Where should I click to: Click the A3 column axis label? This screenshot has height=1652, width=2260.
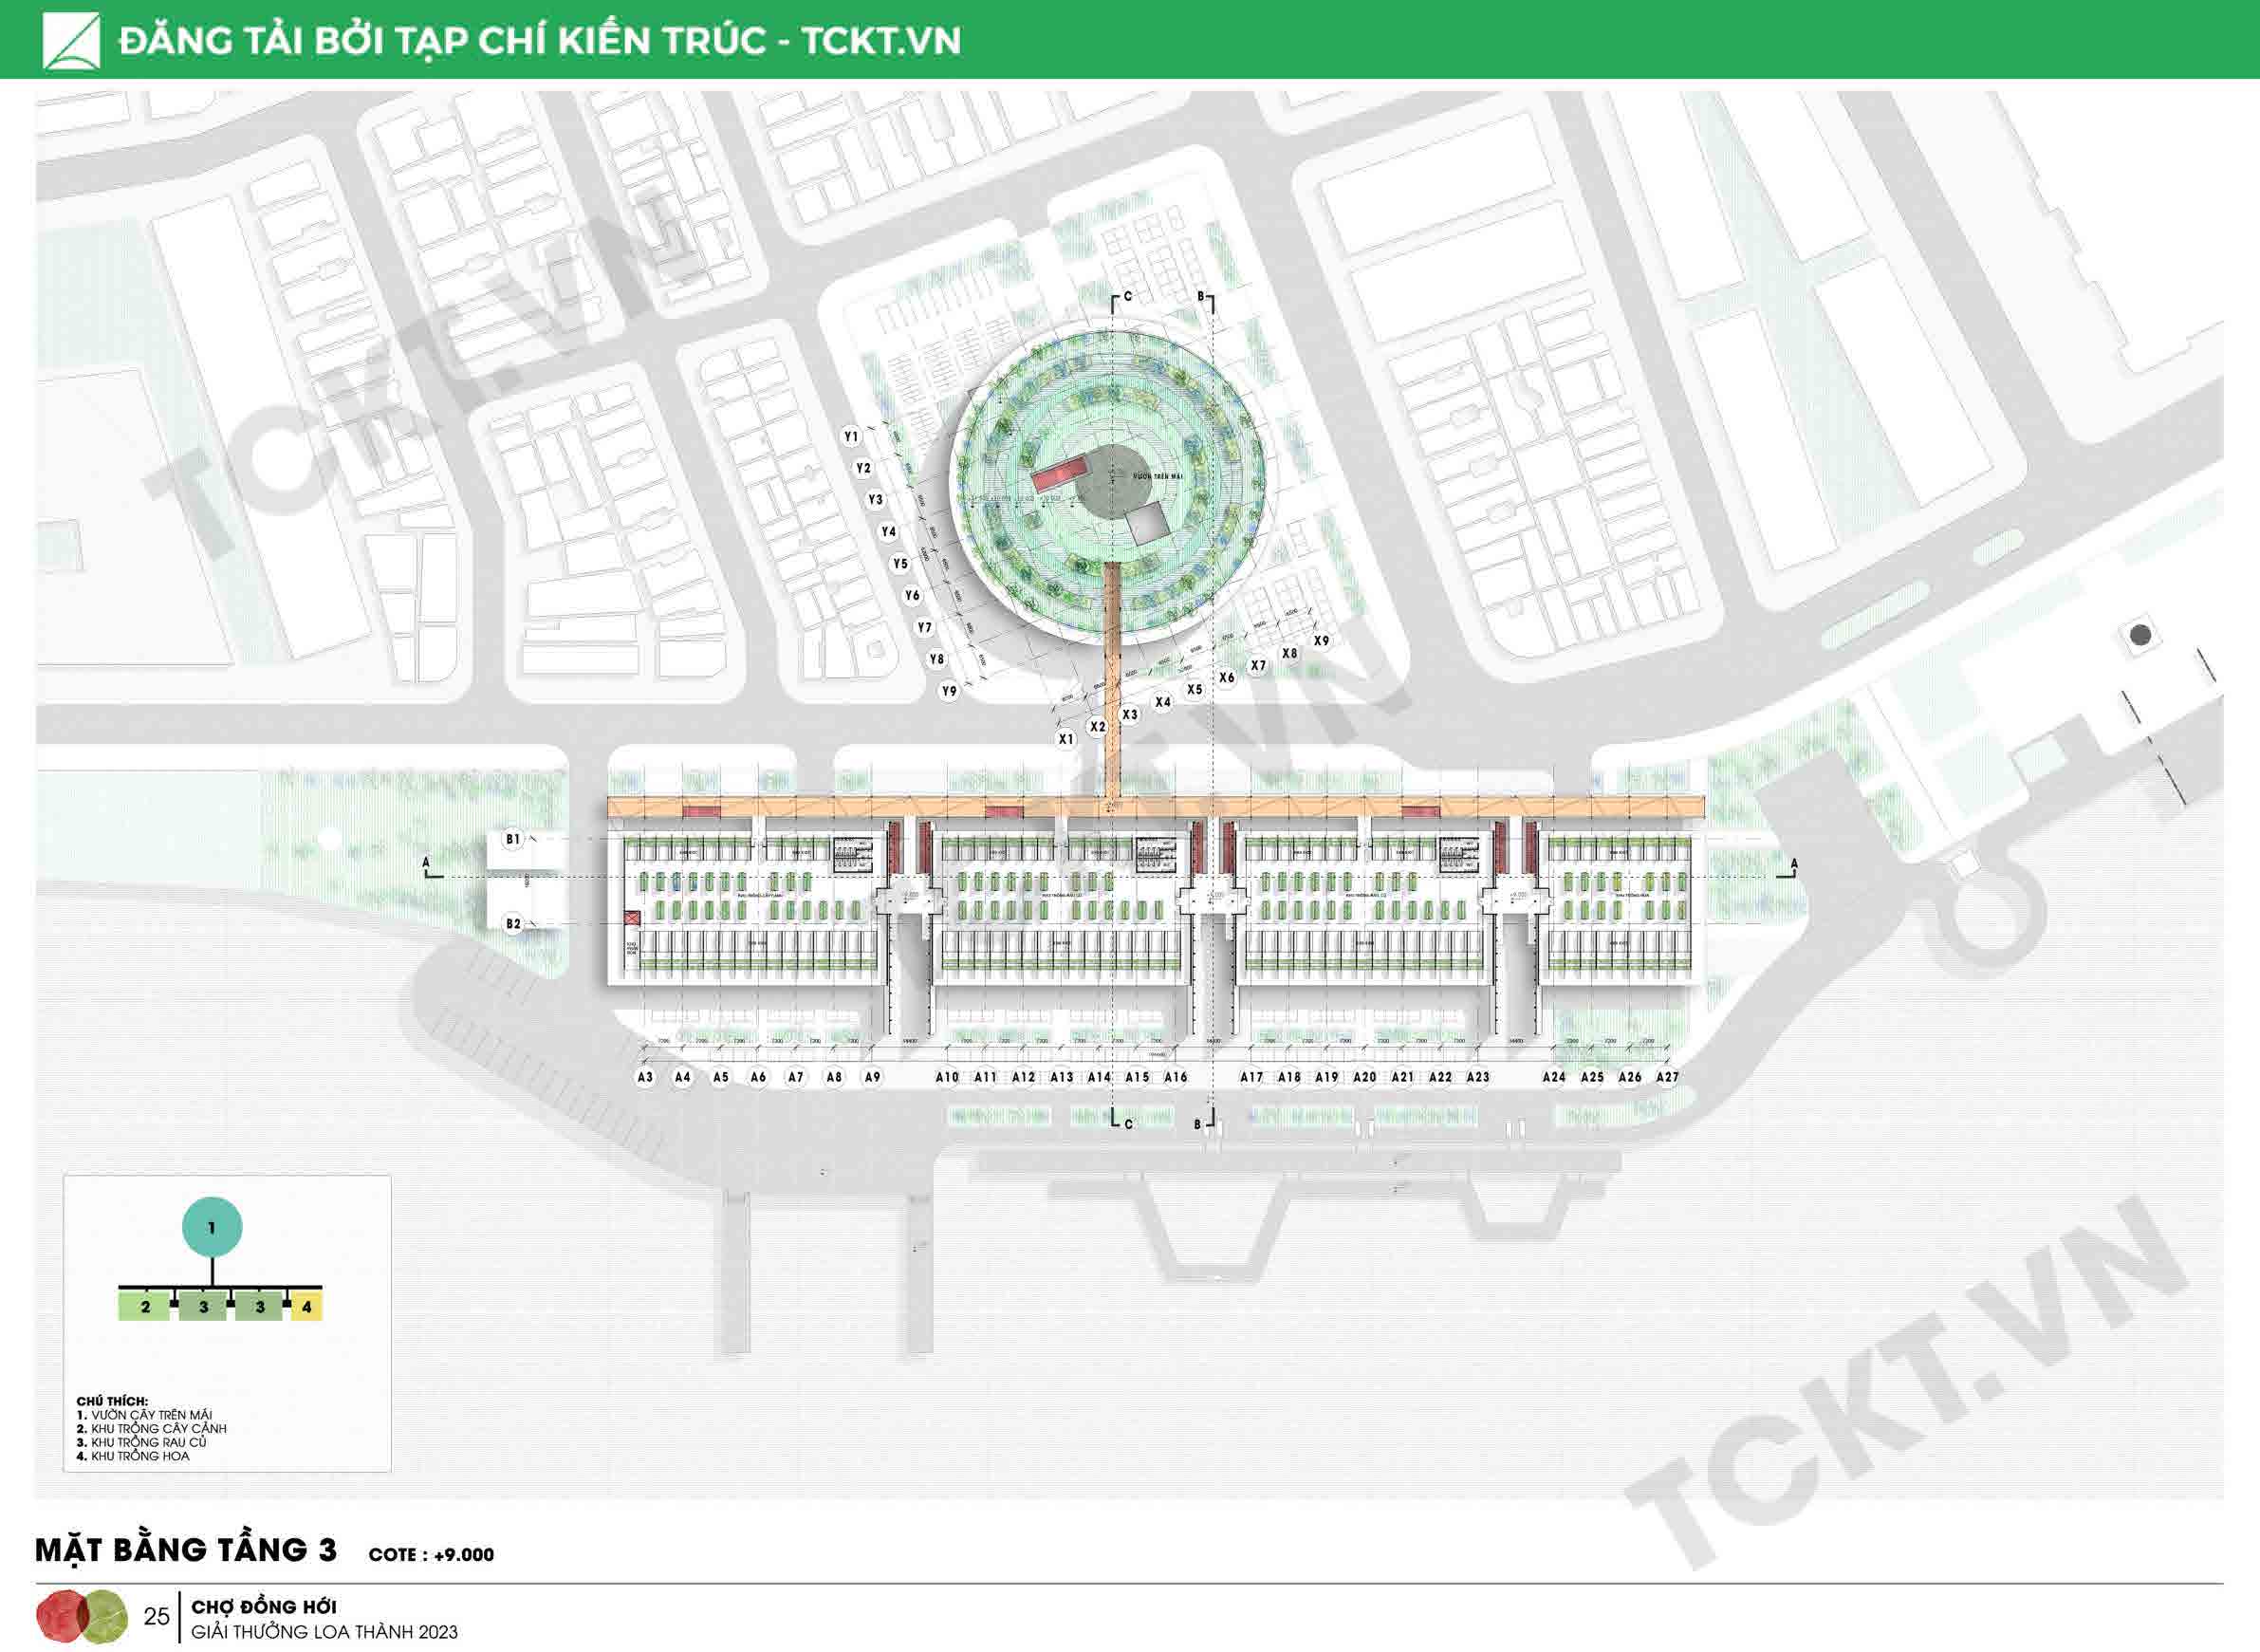[x=645, y=1078]
